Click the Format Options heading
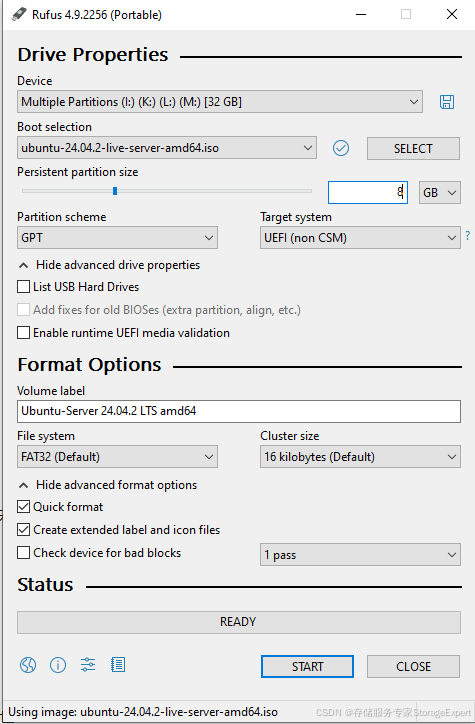Image resolution: width=475 pixels, height=724 pixels. tap(89, 365)
